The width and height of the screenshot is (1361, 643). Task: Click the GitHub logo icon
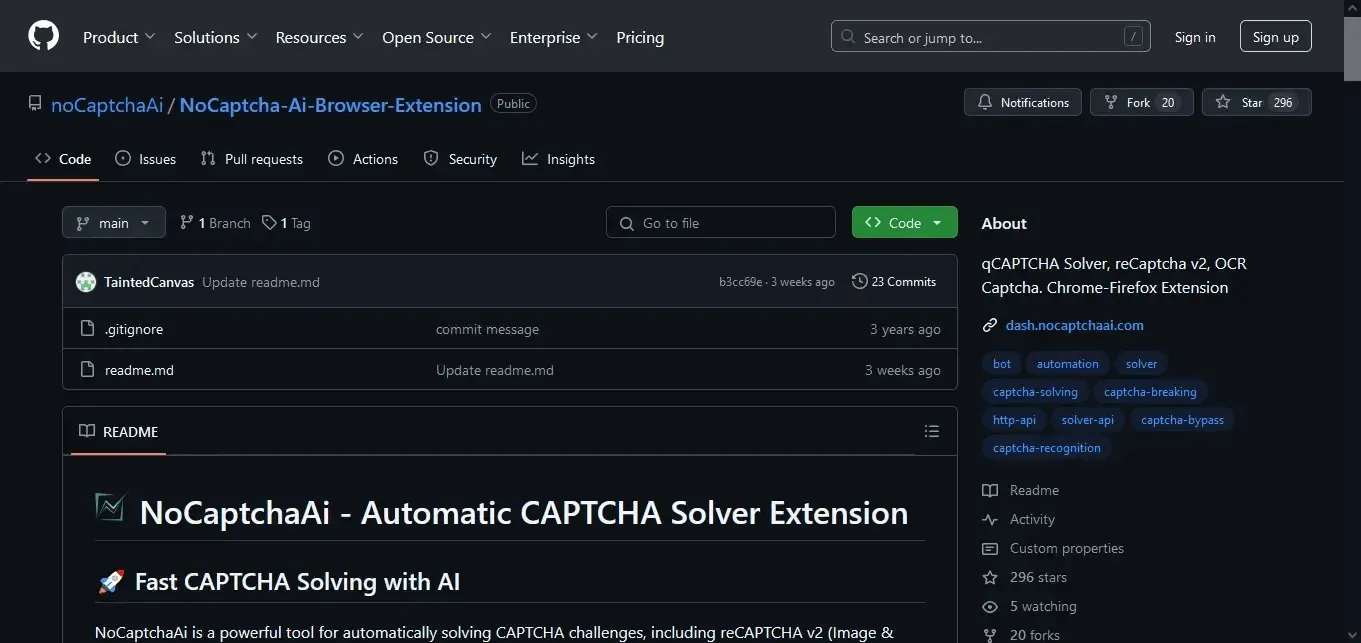click(43, 37)
